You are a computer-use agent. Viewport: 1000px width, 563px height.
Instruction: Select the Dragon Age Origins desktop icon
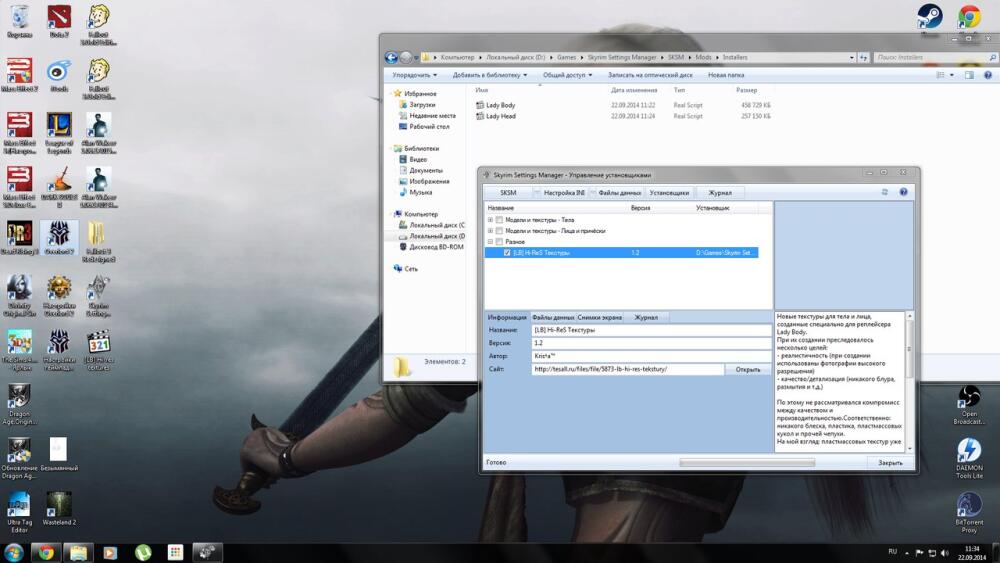19,405
